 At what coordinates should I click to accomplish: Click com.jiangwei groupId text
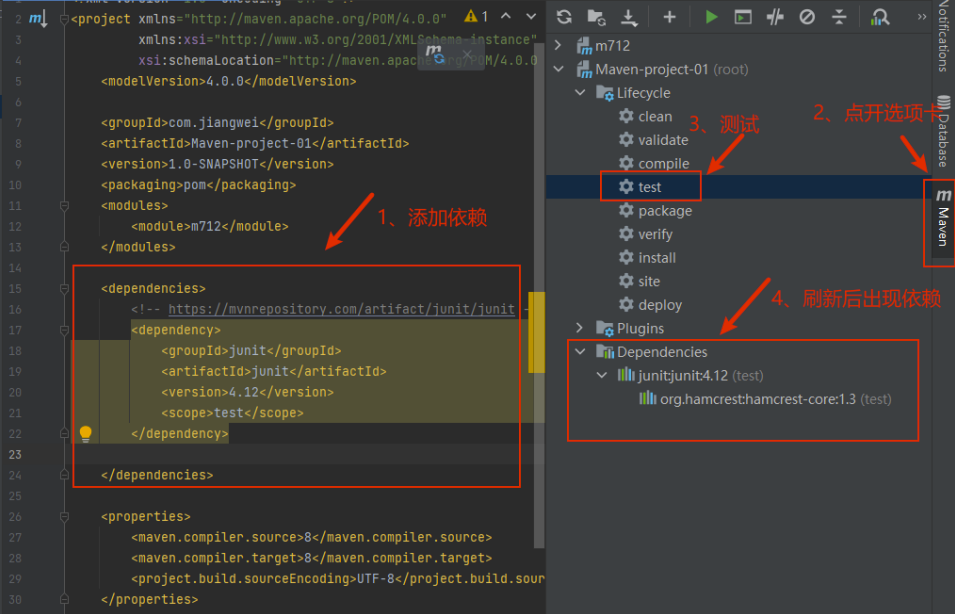pyautogui.click(x=213, y=122)
